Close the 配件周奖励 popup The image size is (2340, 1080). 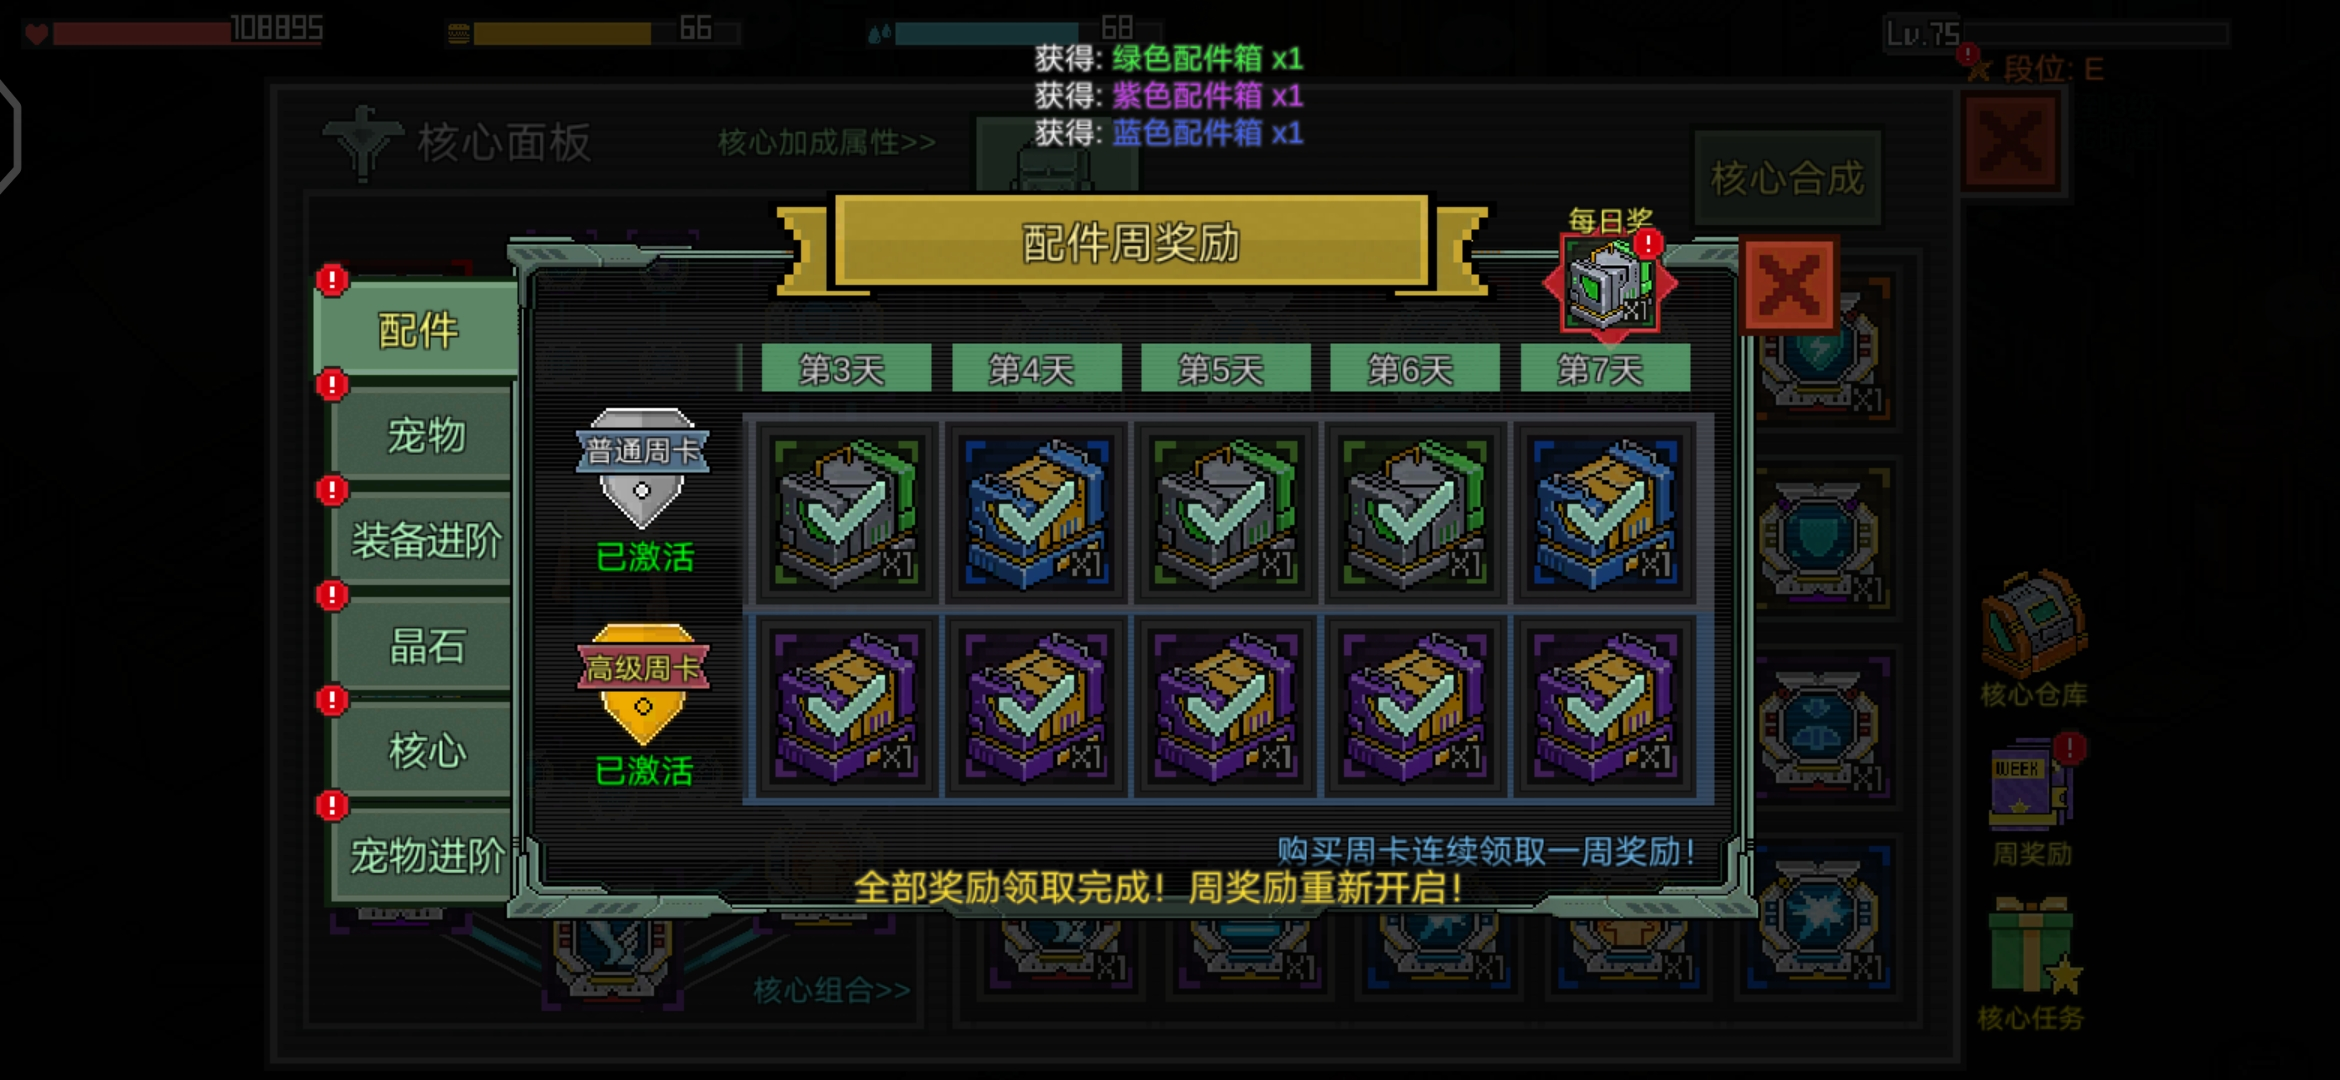pos(1789,286)
